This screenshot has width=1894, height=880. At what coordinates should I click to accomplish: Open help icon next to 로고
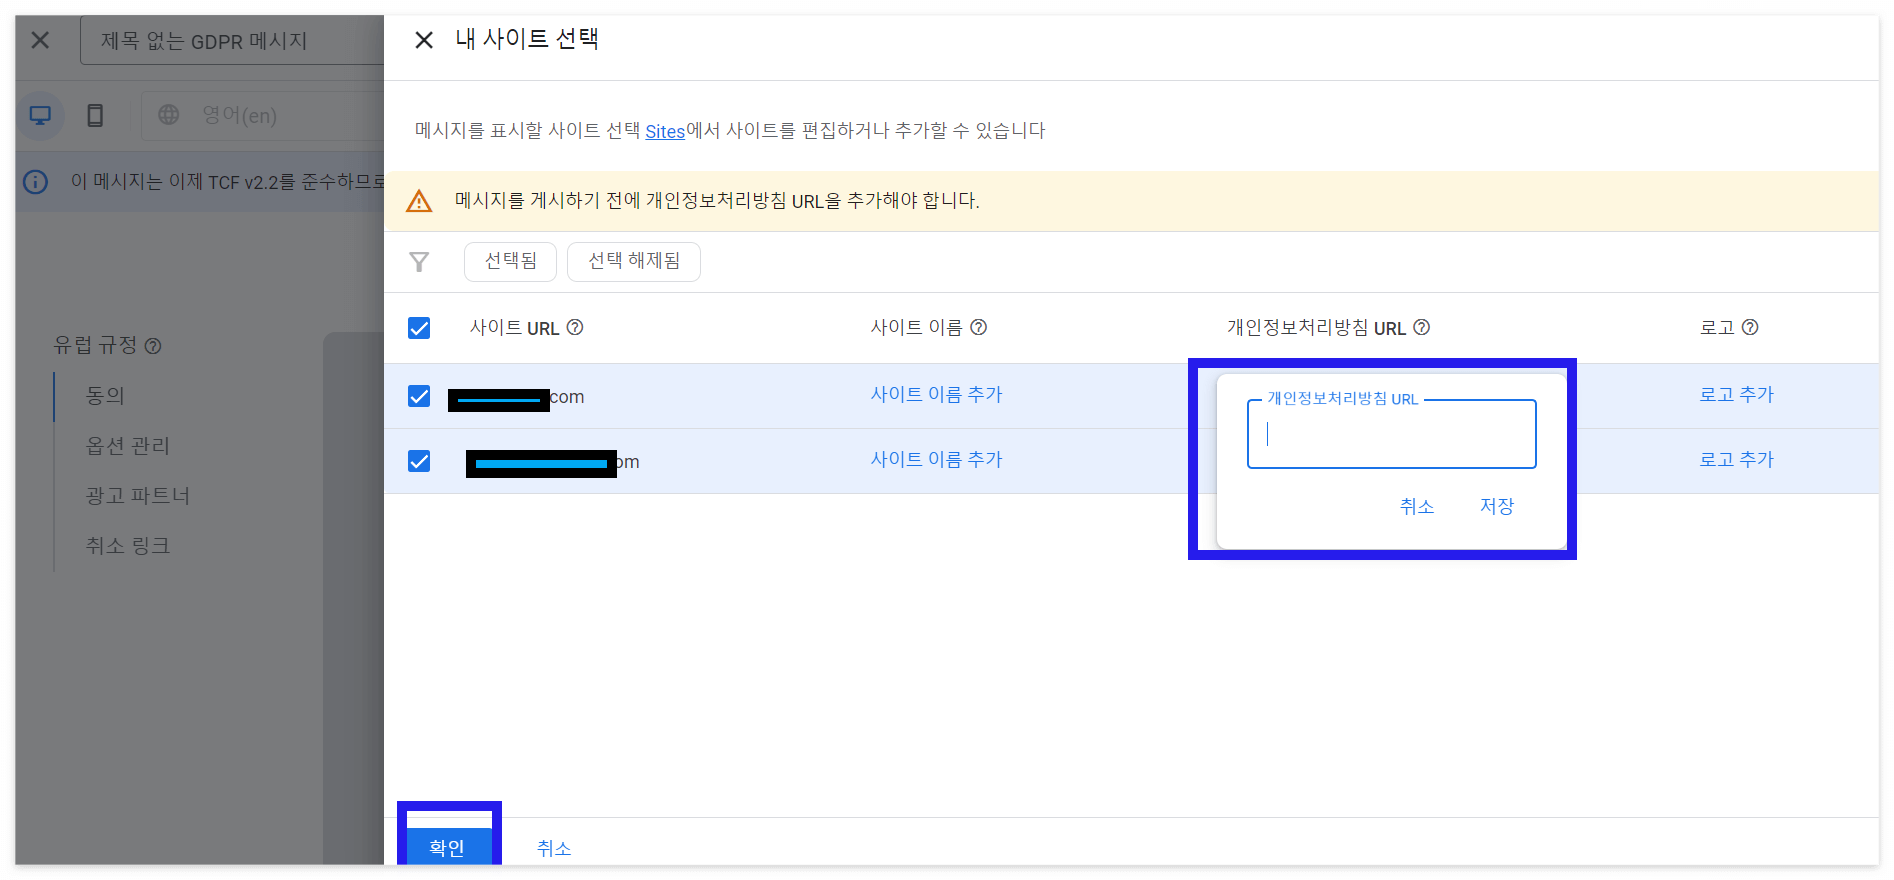[x=1750, y=327]
